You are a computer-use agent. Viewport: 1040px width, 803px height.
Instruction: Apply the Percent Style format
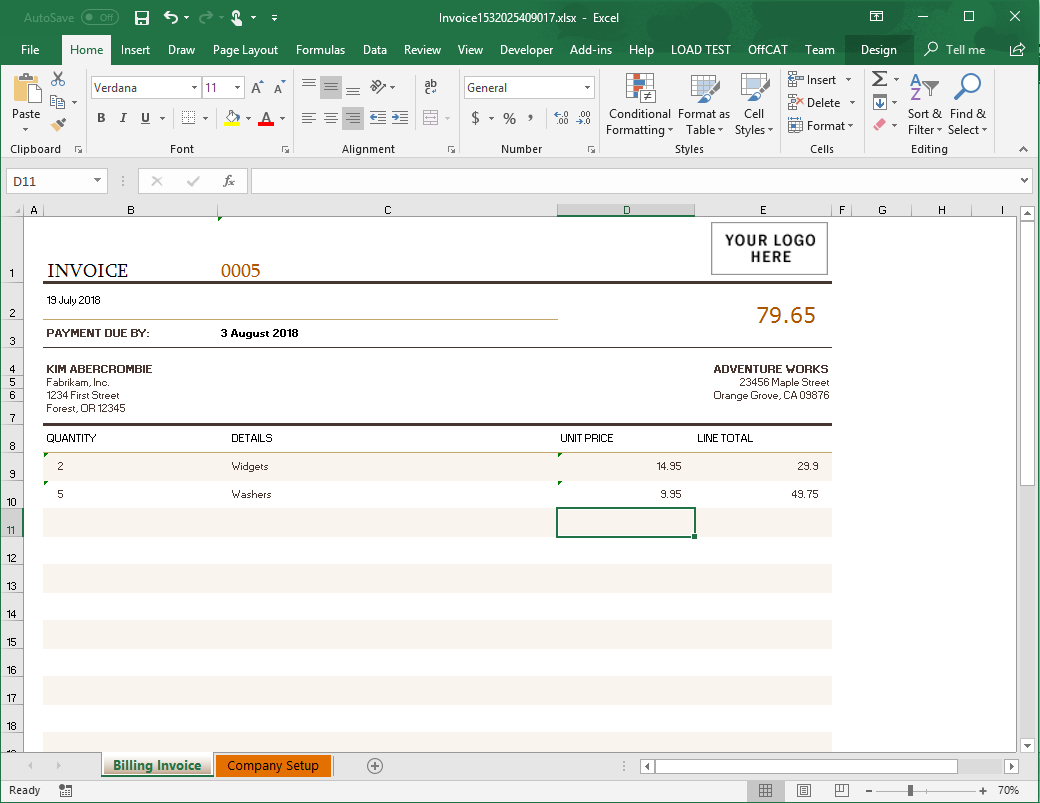click(x=509, y=117)
